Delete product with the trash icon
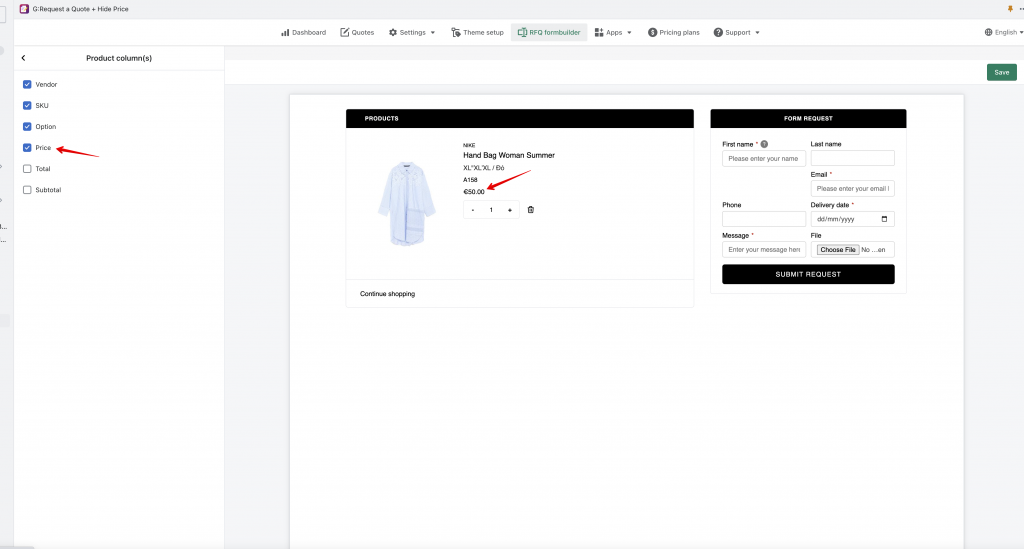The width and height of the screenshot is (1024, 549). click(530, 210)
